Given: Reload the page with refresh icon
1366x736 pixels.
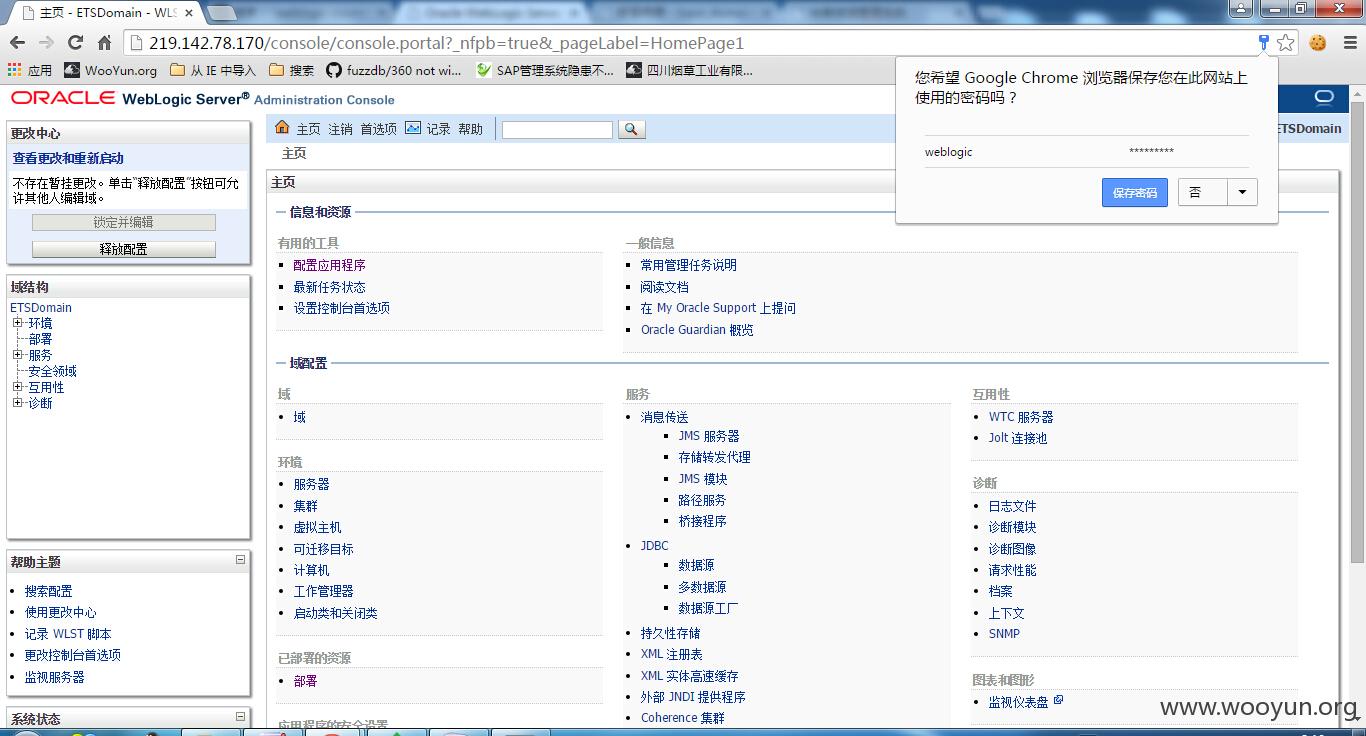Looking at the screenshot, I should click(75, 43).
